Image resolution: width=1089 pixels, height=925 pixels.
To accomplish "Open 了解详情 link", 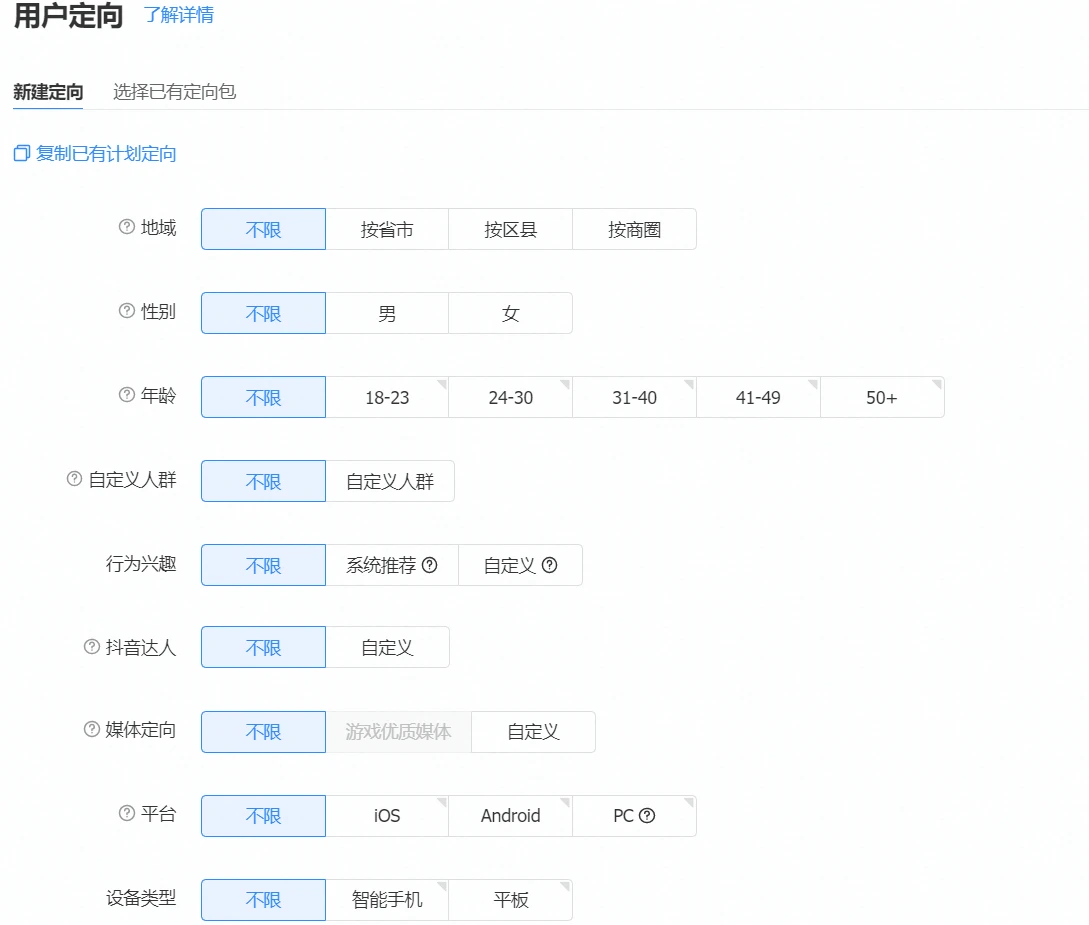I will pos(178,15).
